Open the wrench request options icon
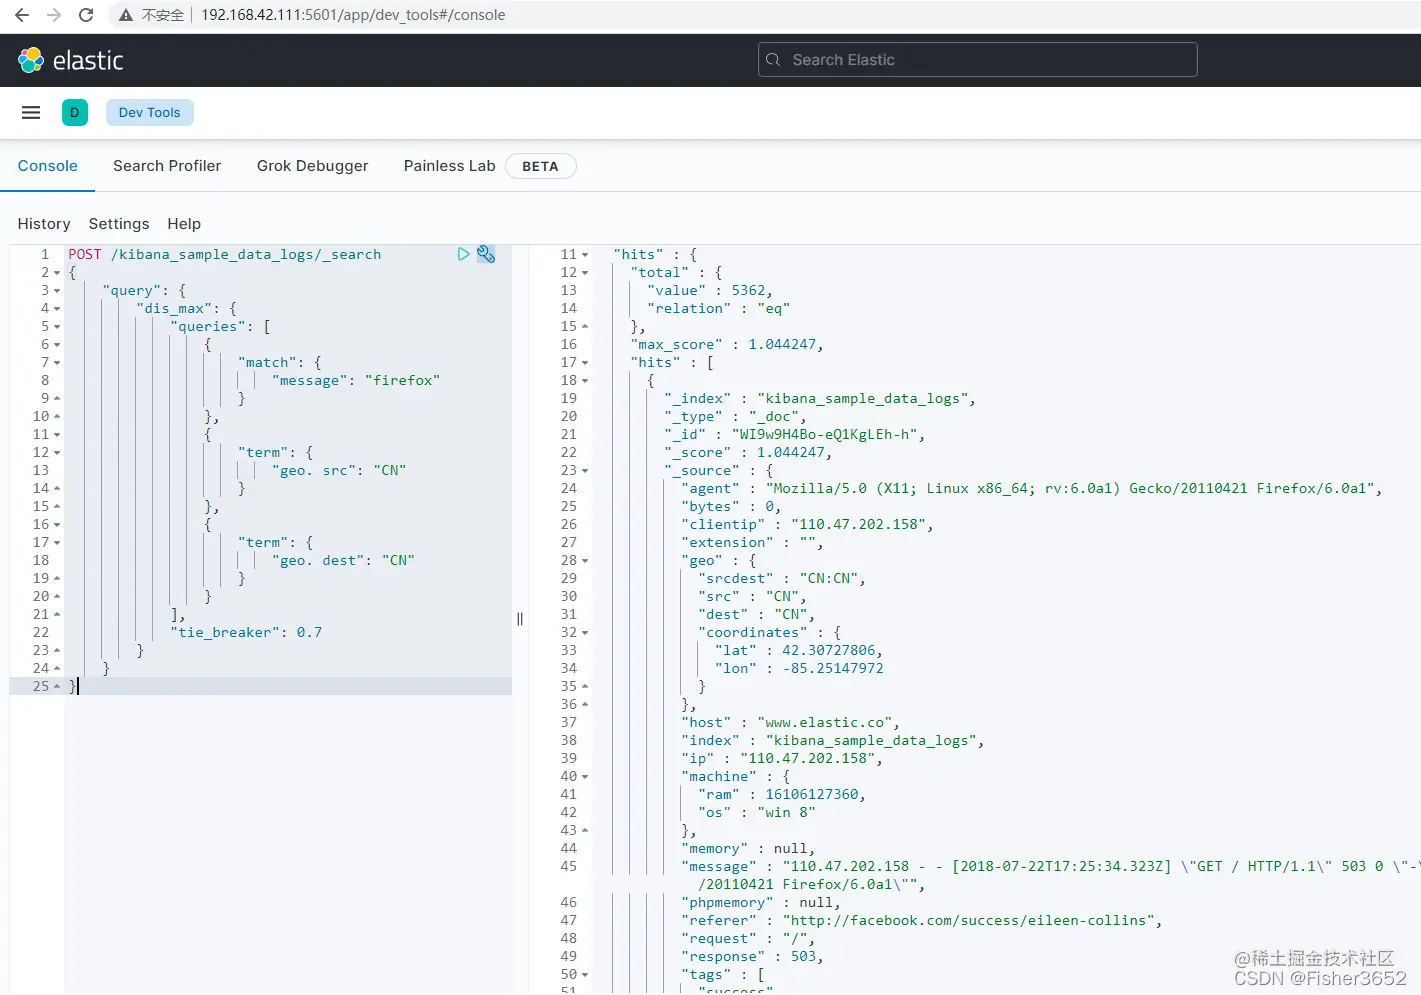This screenshot has width=1421, height=995. (x=486, y=254)
